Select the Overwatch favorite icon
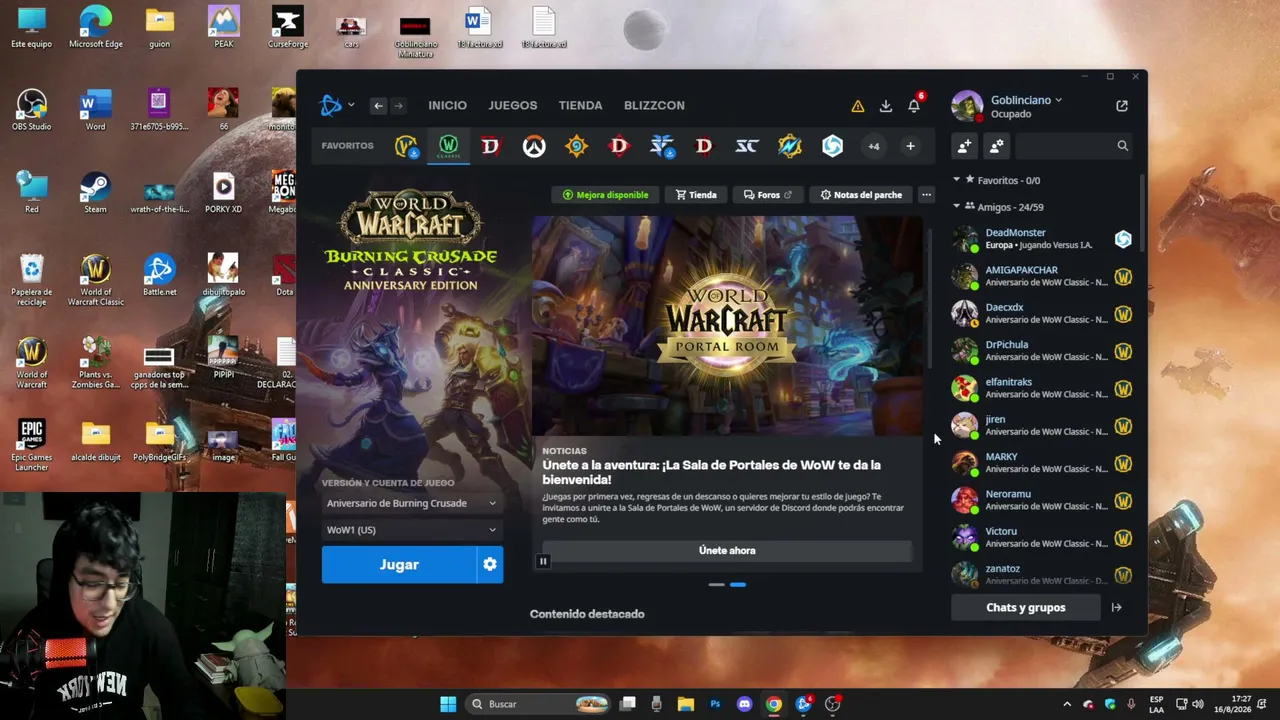Screen dimensions: 1280x720 [x=533, y=147]
